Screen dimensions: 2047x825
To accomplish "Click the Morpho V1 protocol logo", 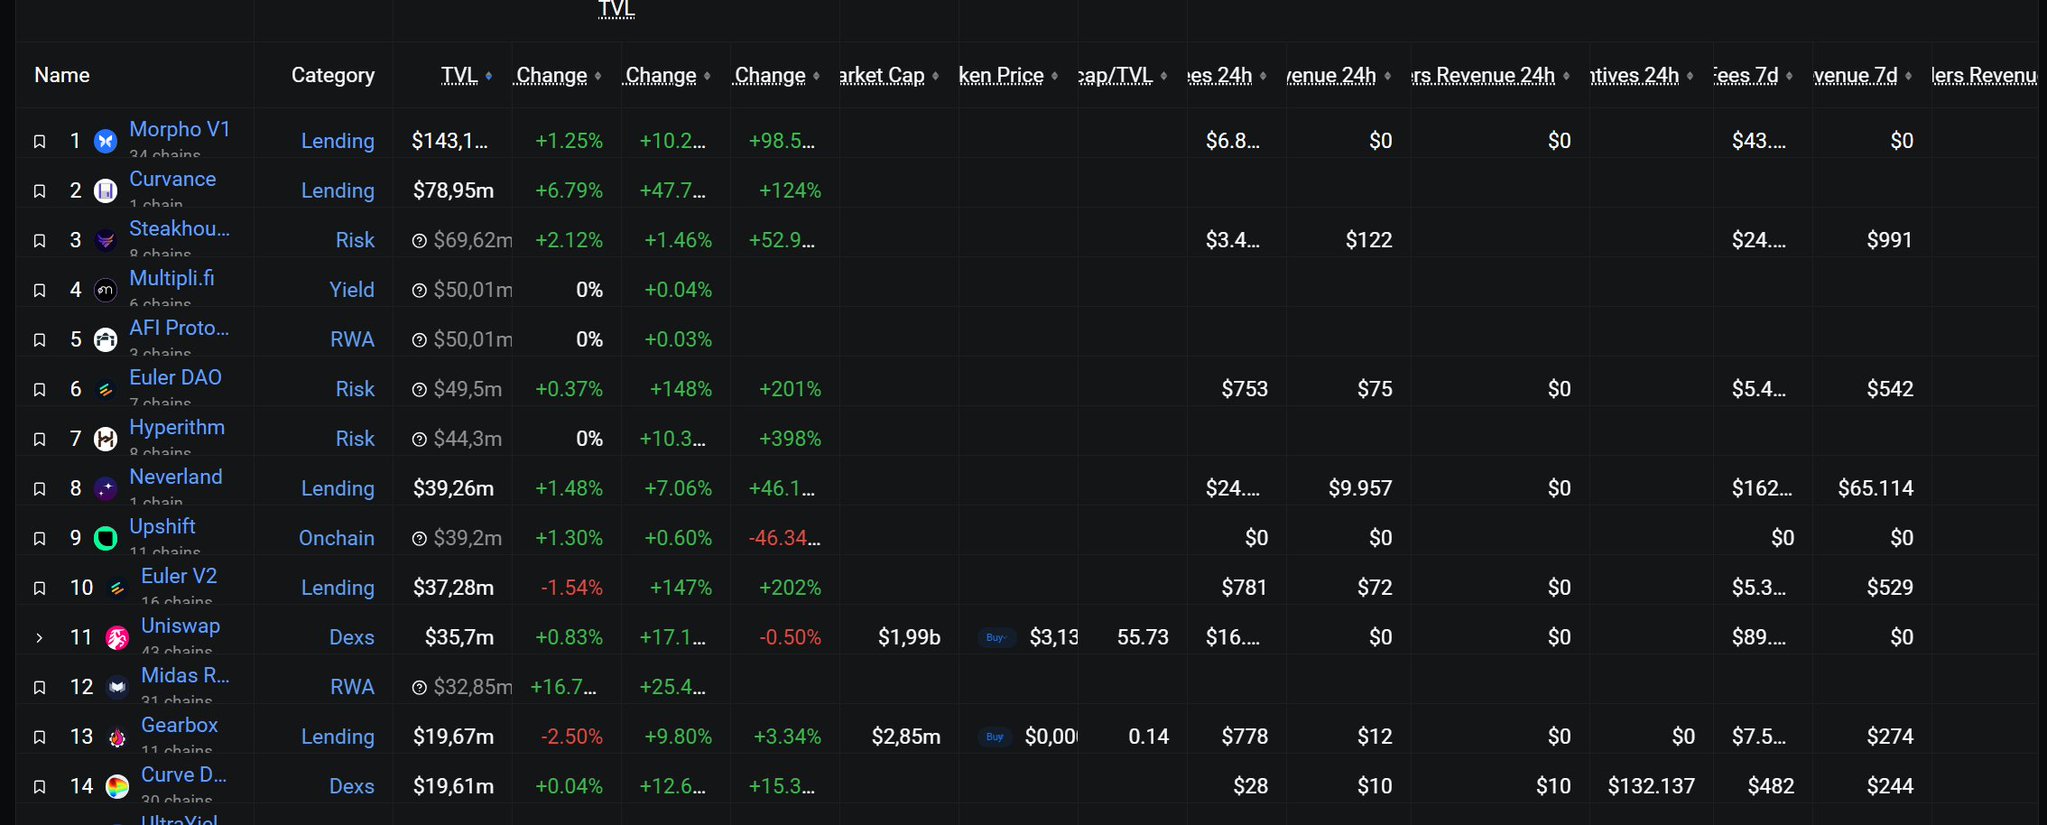I will [x=105, y=141].
